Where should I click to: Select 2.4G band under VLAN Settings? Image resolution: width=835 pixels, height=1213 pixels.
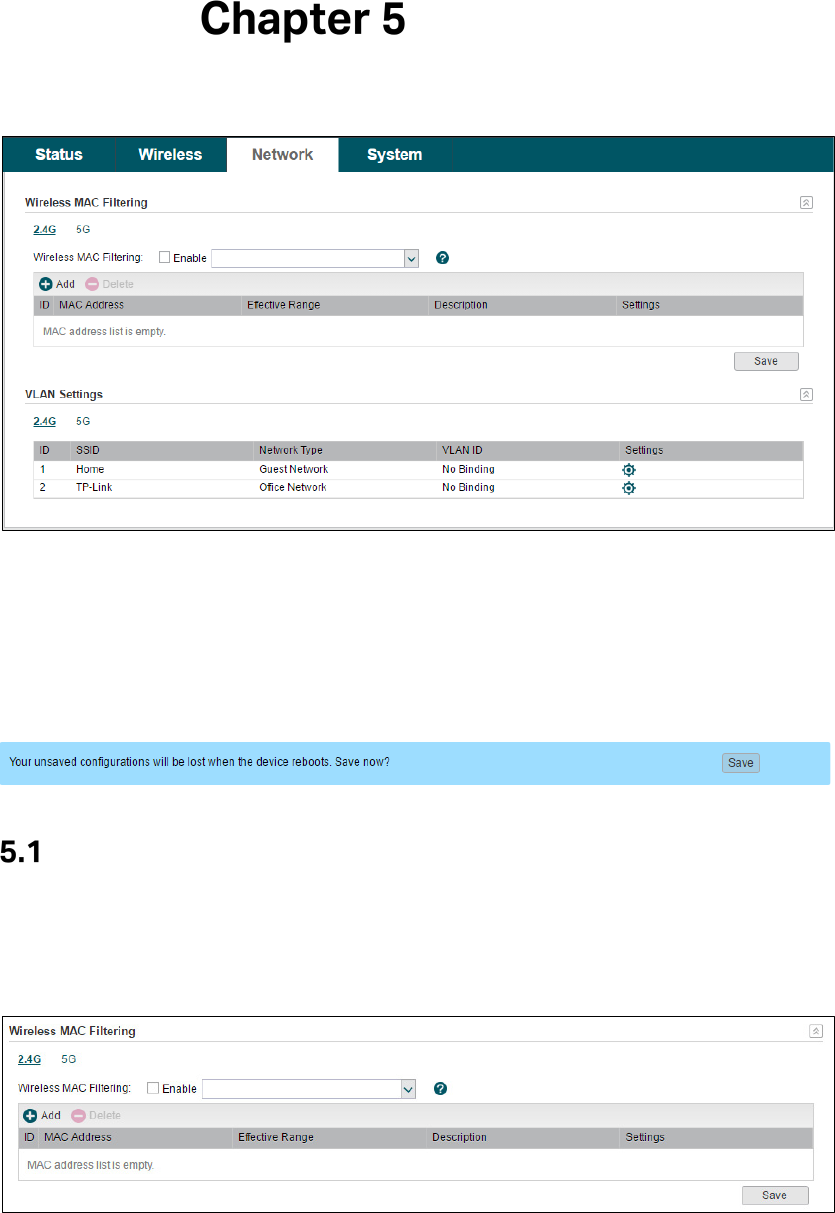click(44, 421)
